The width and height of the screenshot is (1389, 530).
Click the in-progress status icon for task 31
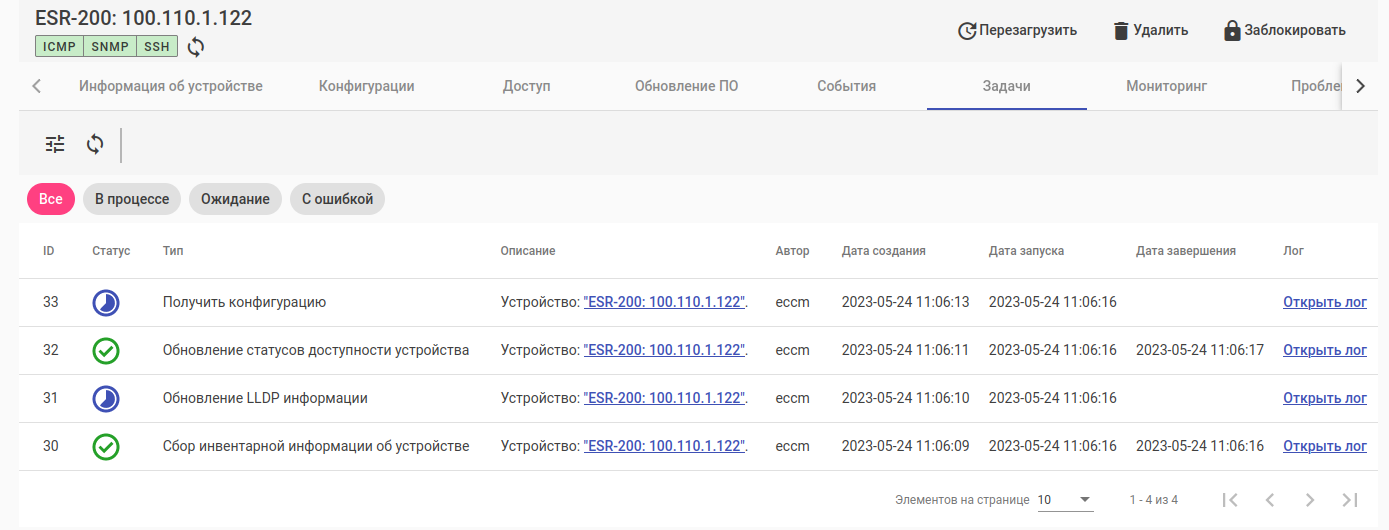106,399
